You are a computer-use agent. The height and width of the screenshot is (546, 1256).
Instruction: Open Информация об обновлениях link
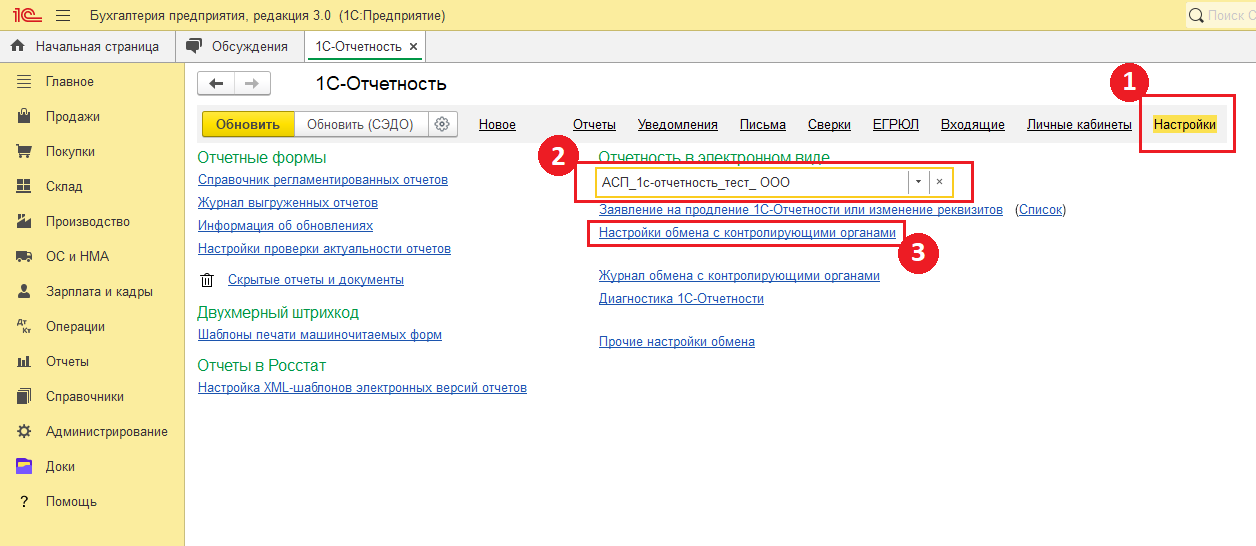(285, 226)
